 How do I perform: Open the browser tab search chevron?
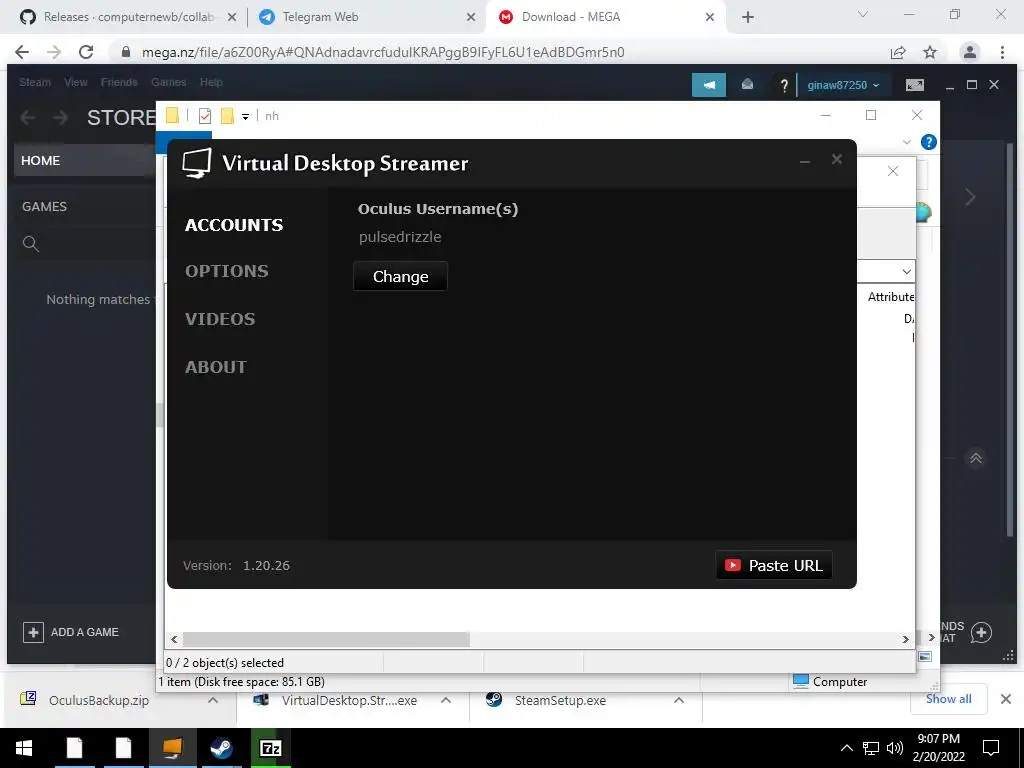[x=863, y=14]
